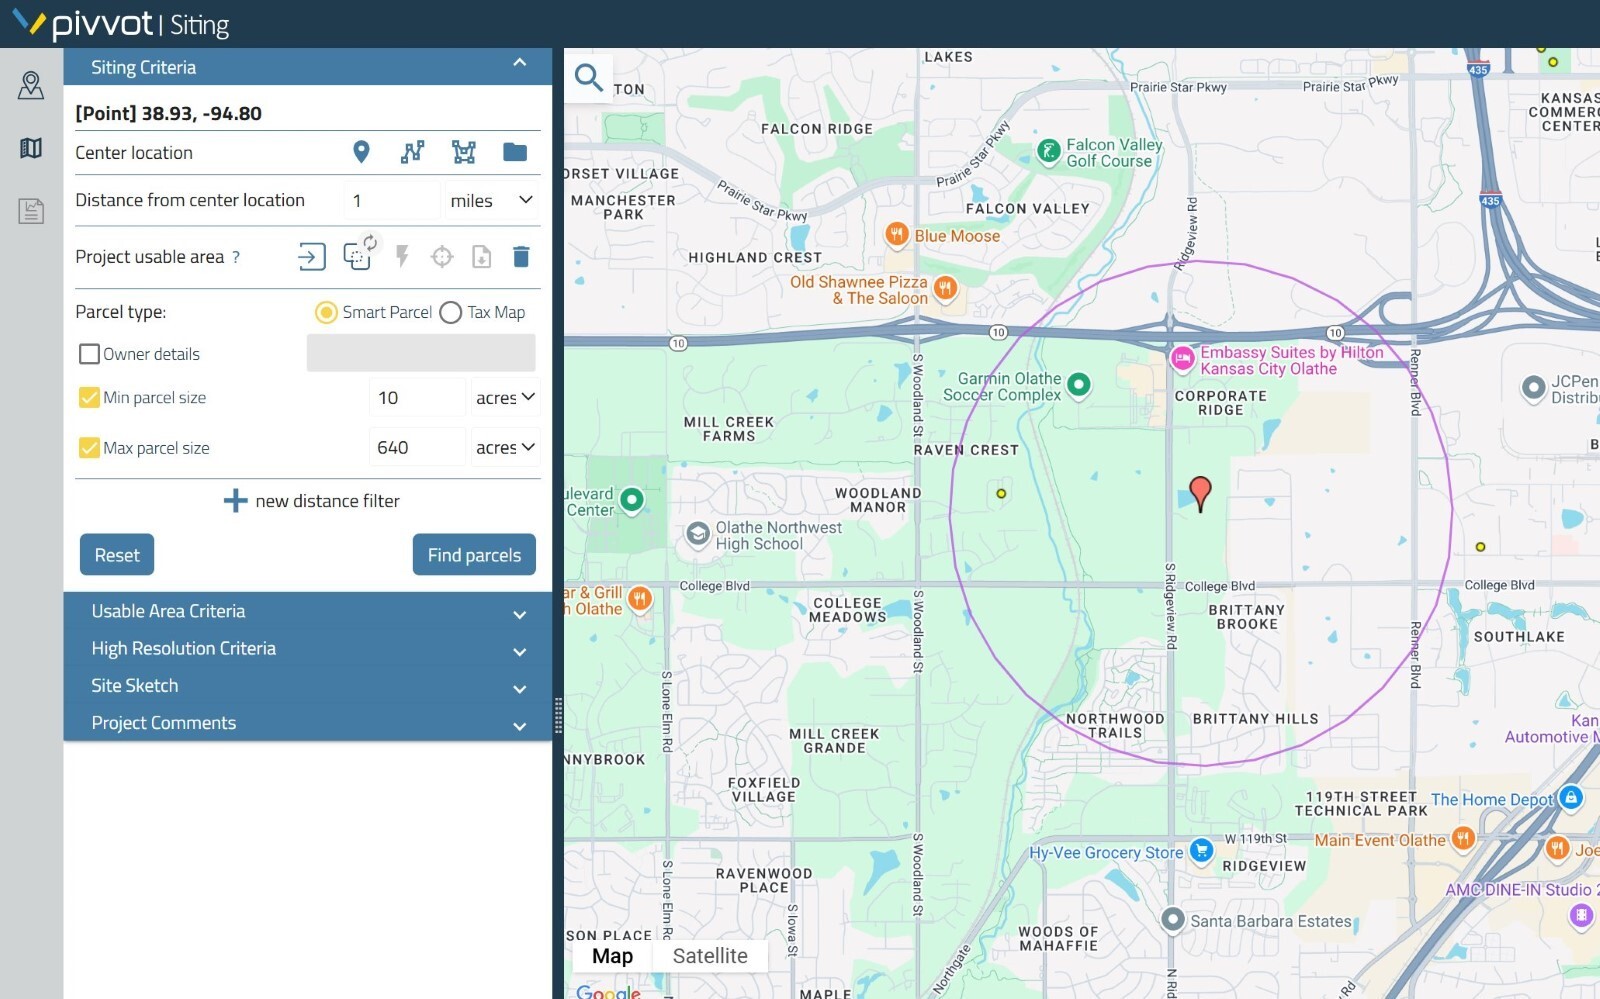The height and width of the screenshot is (999, 1600).
Task: Click the refresh selection usable area icon
Action: [358, 254]
